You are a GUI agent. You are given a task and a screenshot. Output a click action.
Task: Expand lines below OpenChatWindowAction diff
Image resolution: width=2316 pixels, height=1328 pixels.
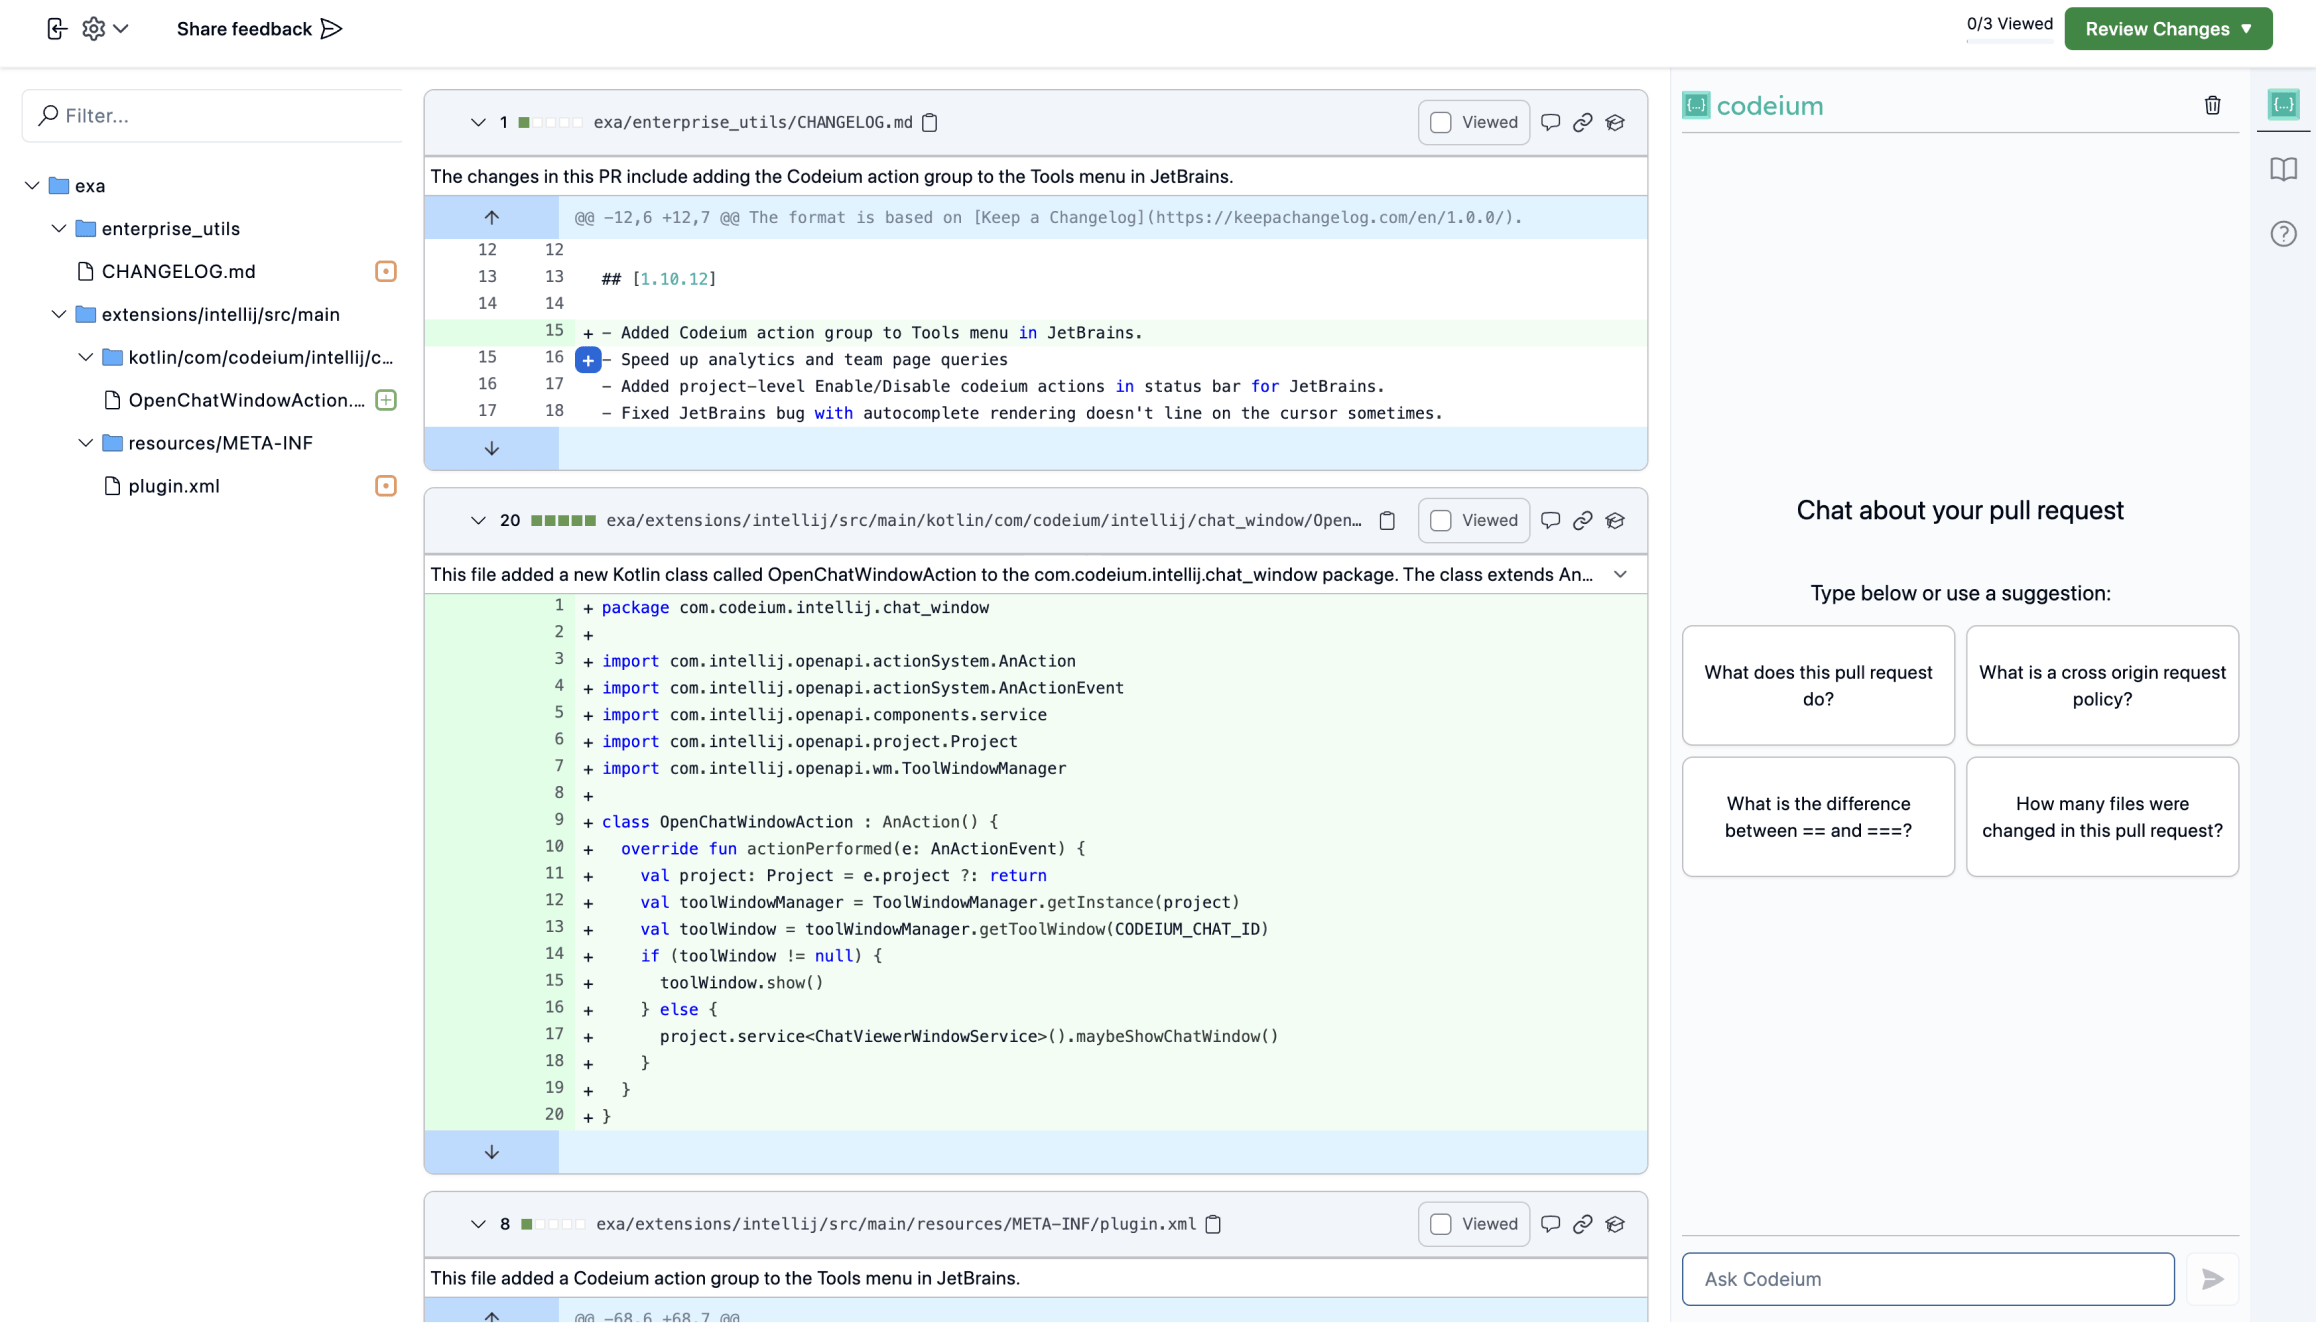click(492, 1153)
